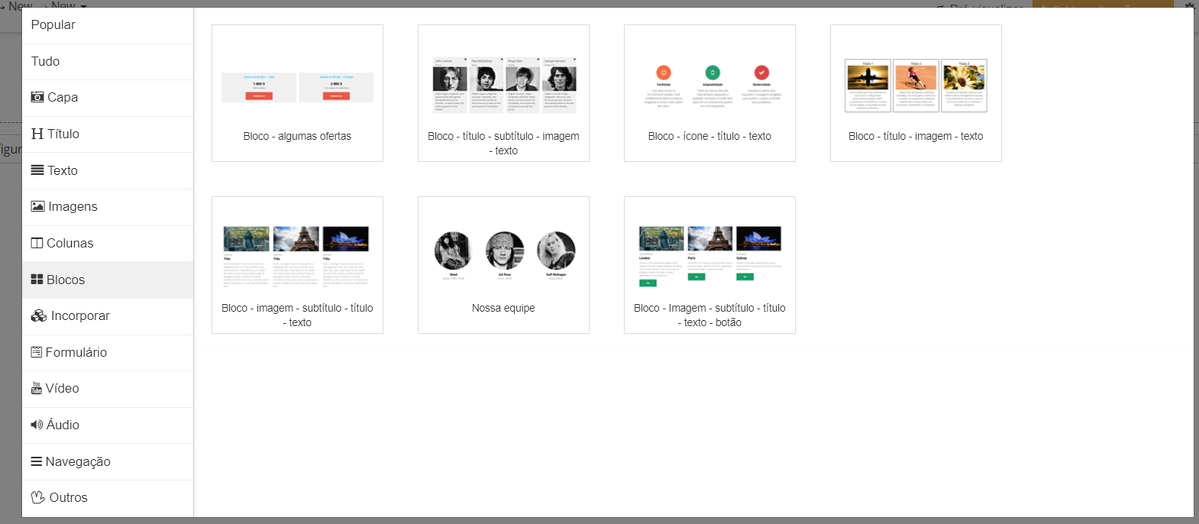Screen dimensions: 1199x524
Task: Pick the 'Bloco - ícone - título - texto' block
Action: (709, 93)
